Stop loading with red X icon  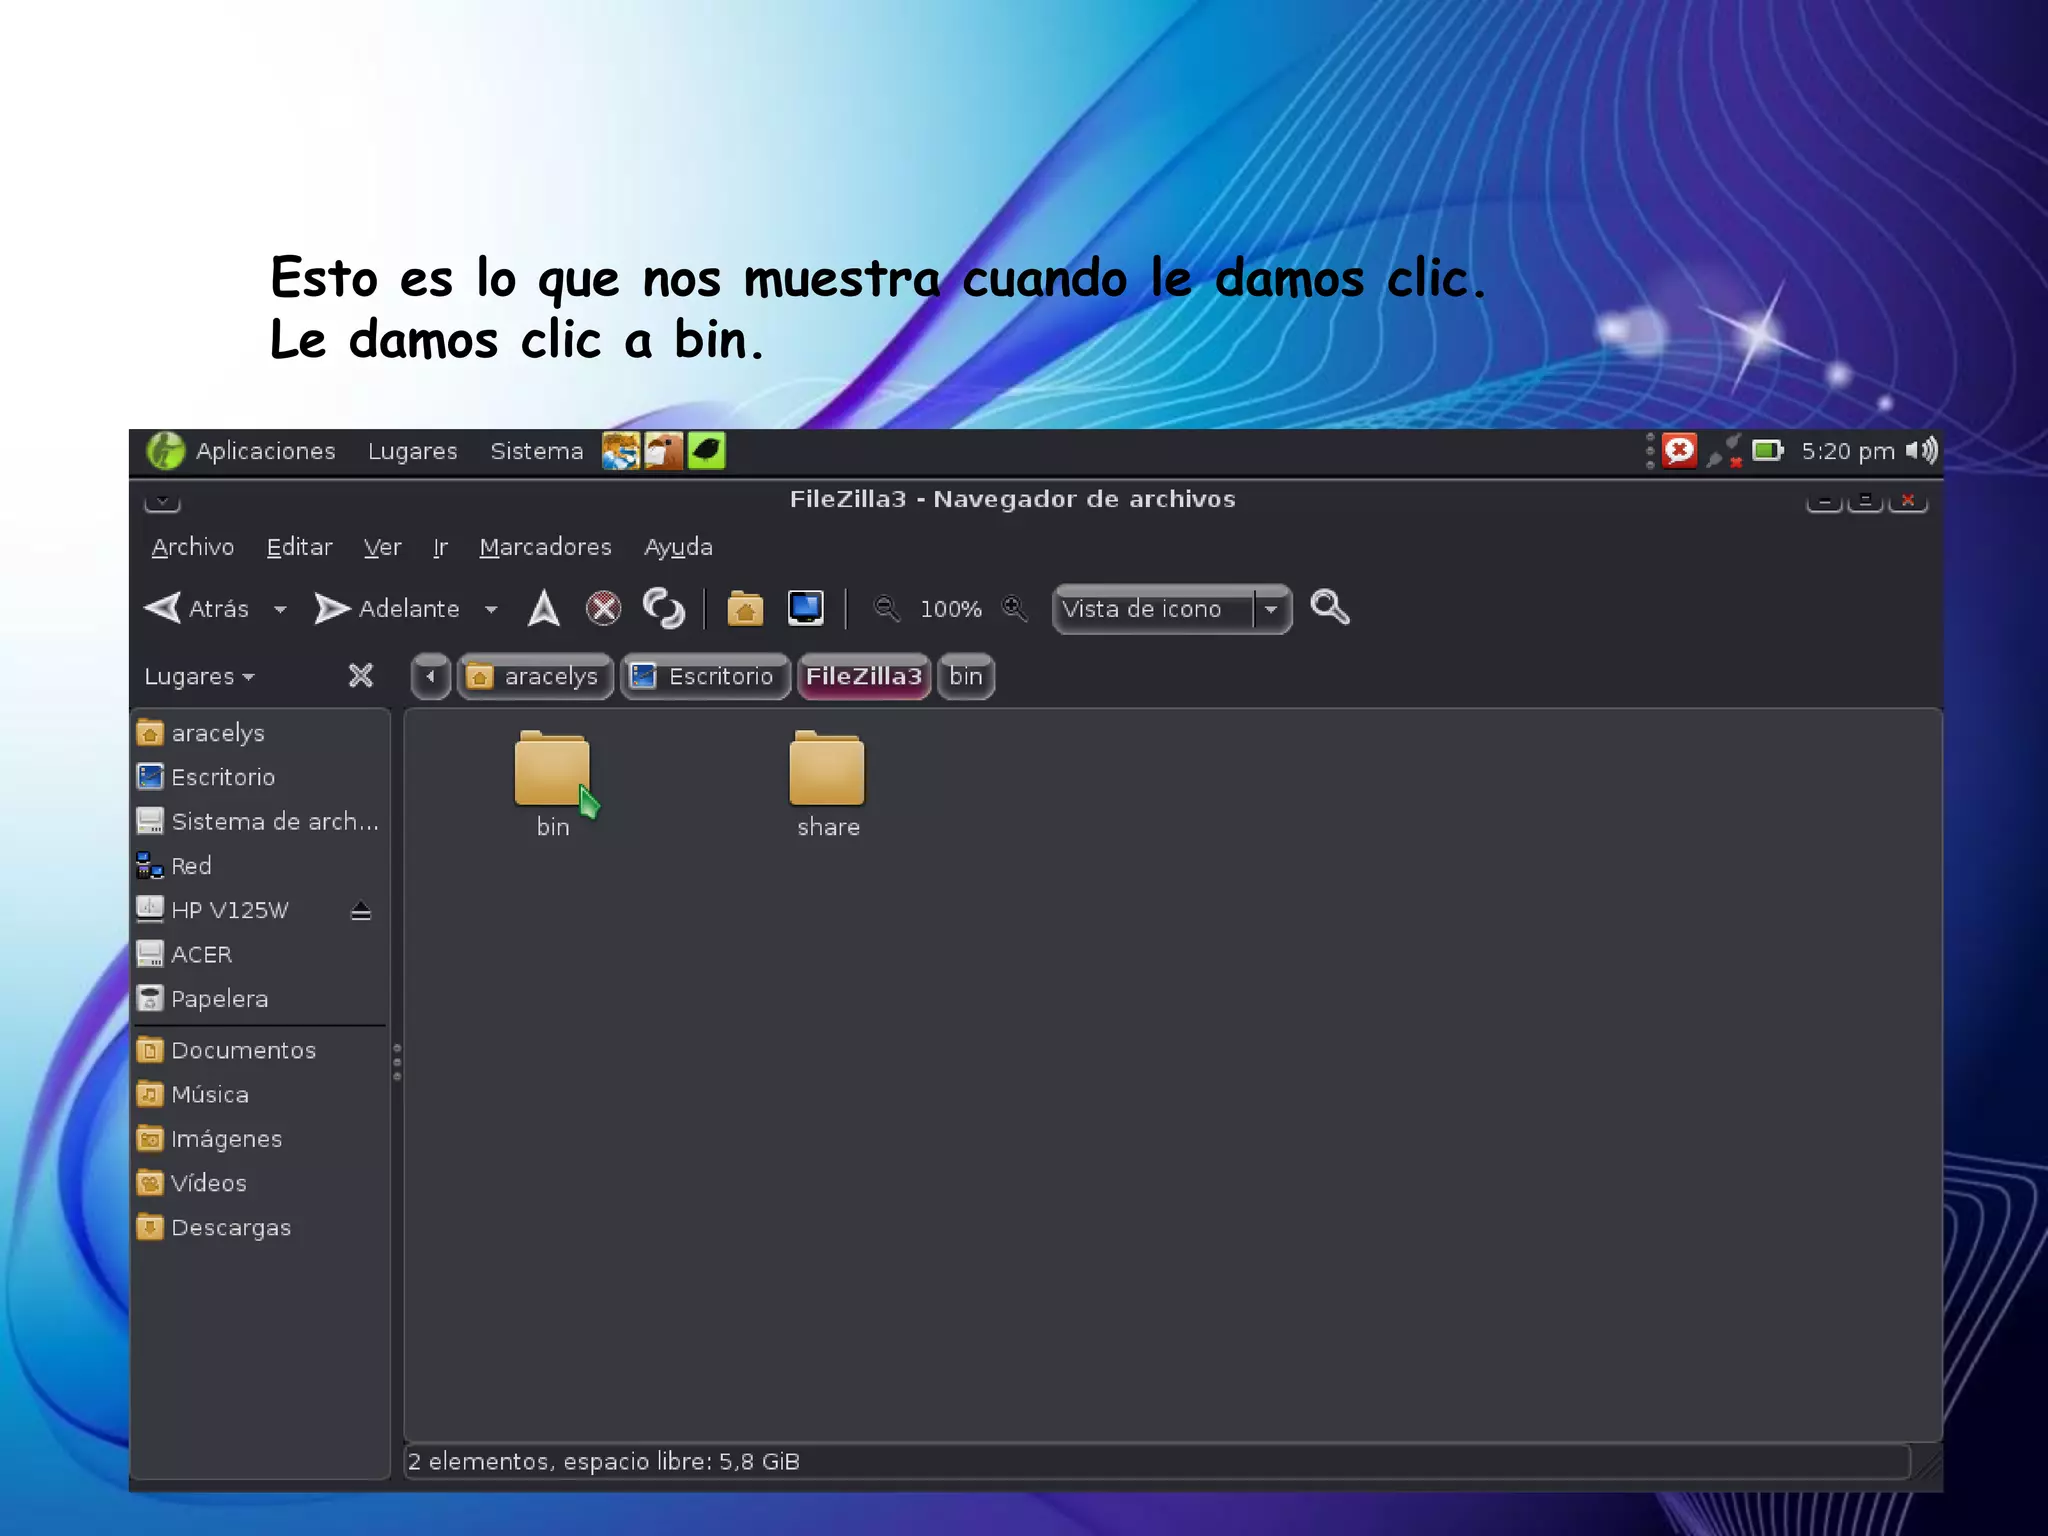pos(603,608)
